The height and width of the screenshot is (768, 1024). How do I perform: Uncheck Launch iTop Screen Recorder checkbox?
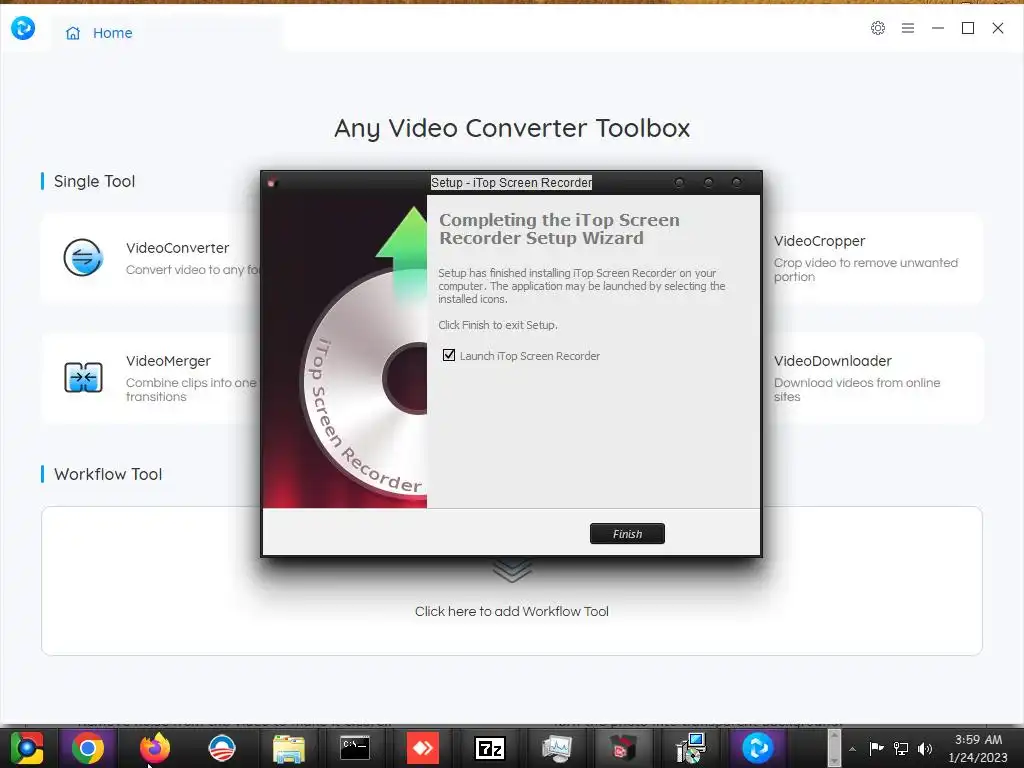coord(449,355)
